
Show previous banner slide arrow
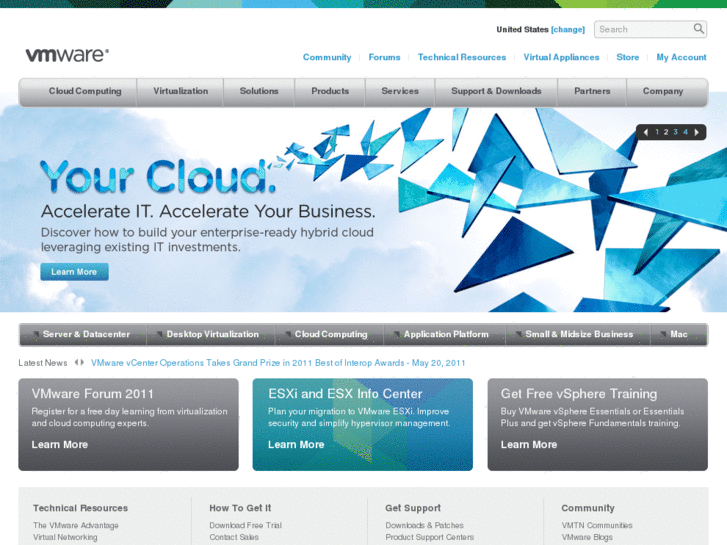pyautogui.click(x=645, y=132)
